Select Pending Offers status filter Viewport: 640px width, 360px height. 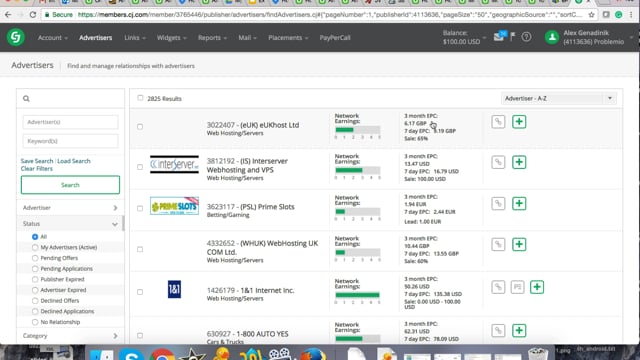click(35, 258)
